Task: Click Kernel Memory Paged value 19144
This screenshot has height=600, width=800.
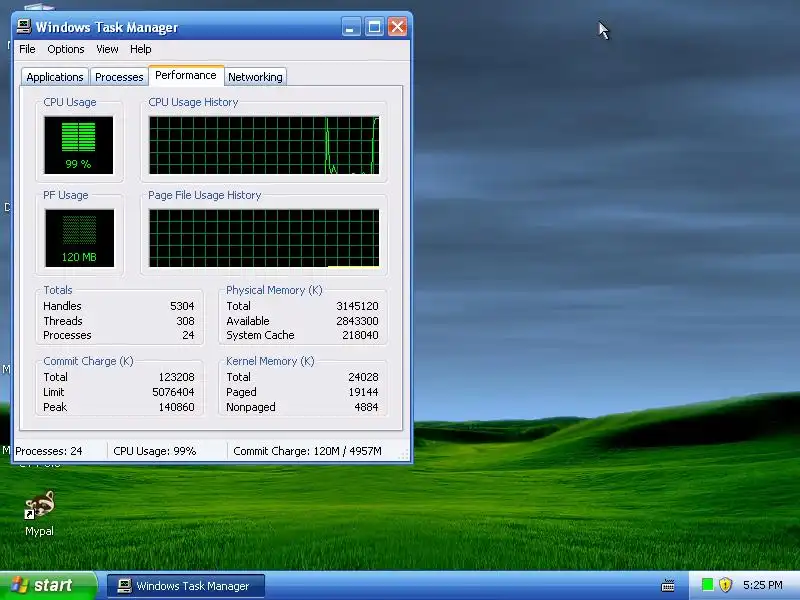Action: [x=363, y=392]
